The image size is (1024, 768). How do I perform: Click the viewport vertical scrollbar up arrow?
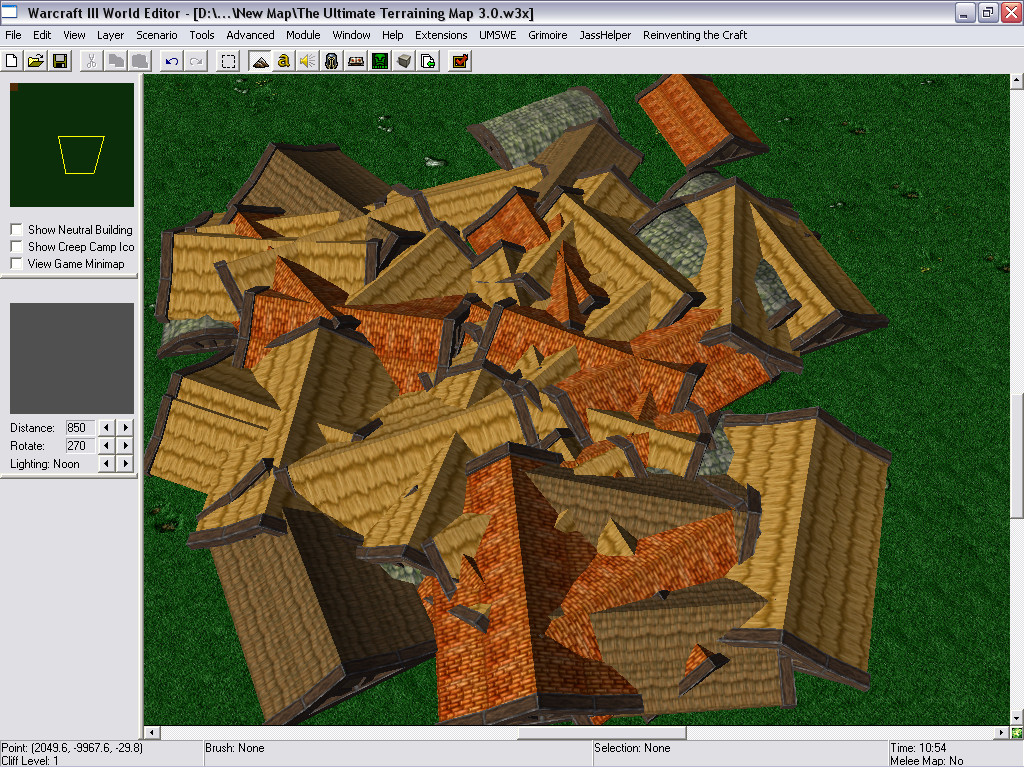(1017, 82)
